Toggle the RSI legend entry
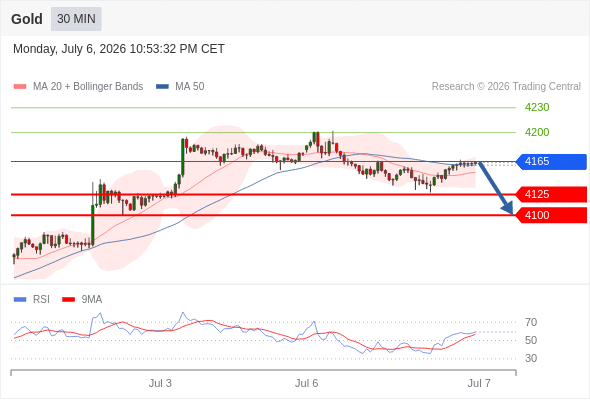This screenshot has width=590, height=400. pos(32,300)
